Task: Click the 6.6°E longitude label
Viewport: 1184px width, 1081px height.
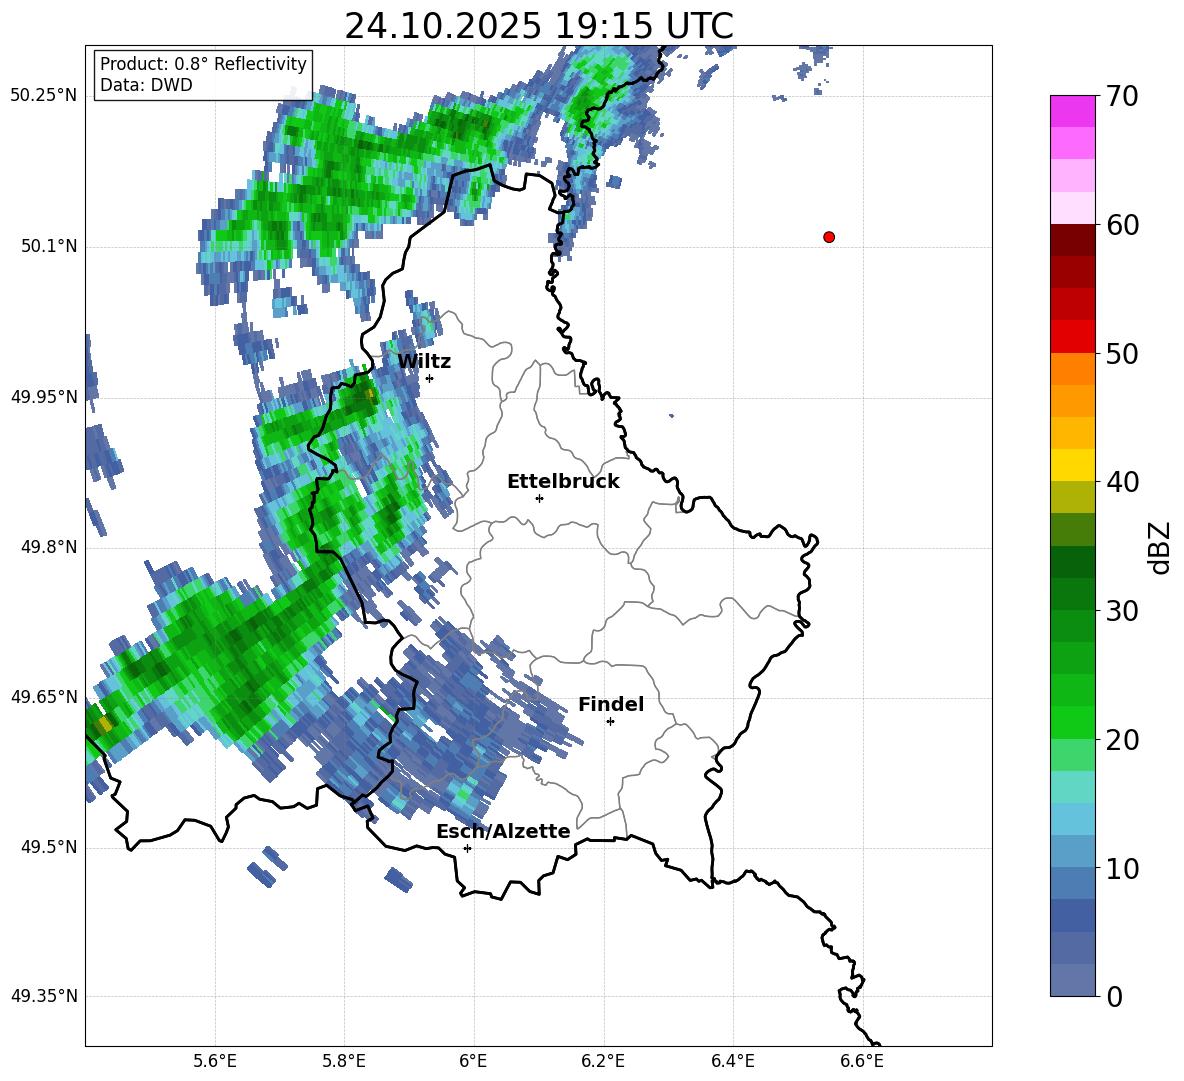Action: (x=862, y=1061)
